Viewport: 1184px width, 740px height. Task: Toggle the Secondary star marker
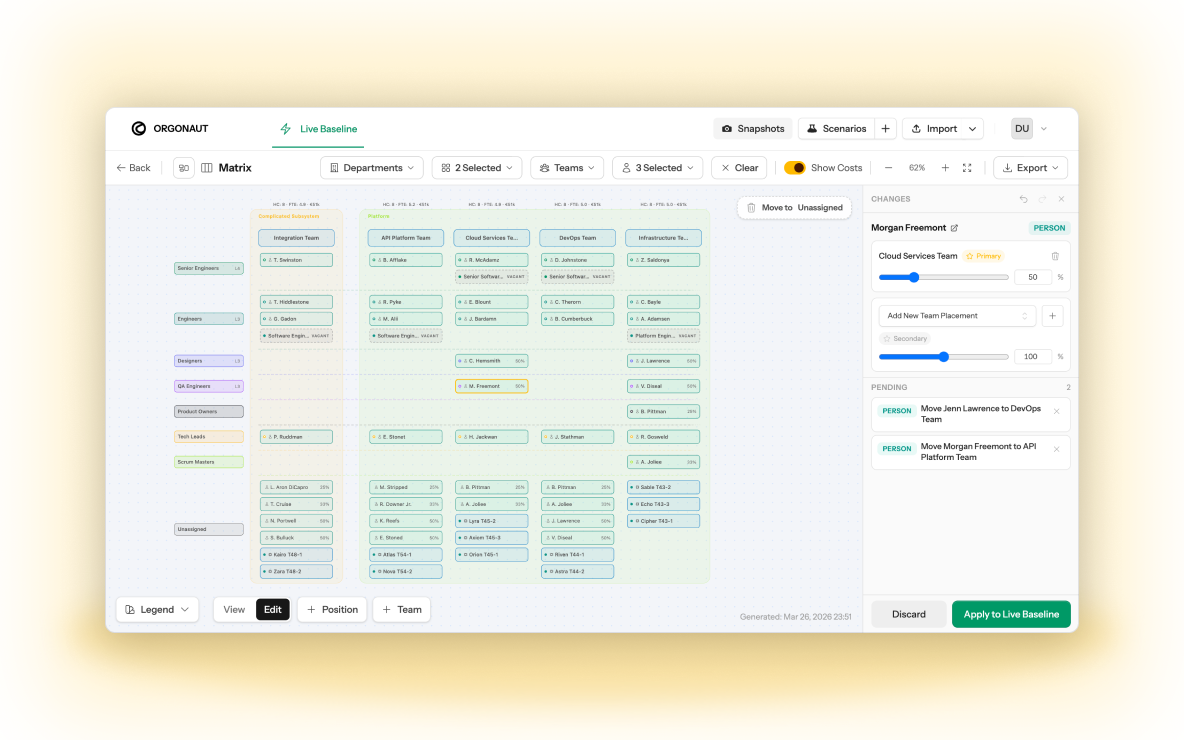tap(905, 338)
